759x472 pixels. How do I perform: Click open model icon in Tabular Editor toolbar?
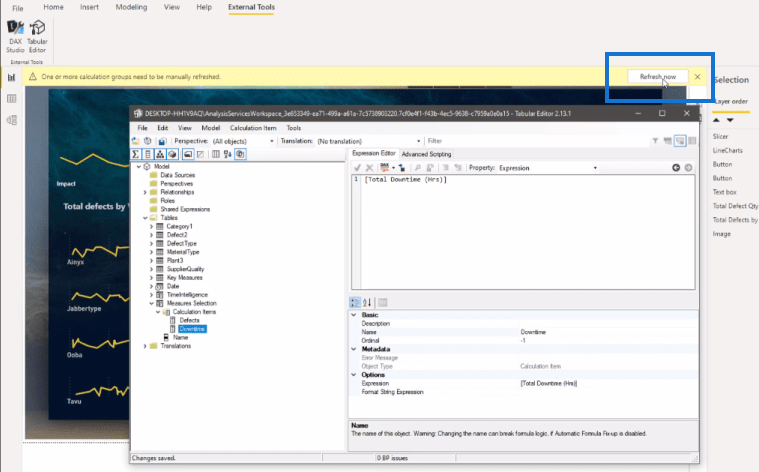tap(136, 141)
